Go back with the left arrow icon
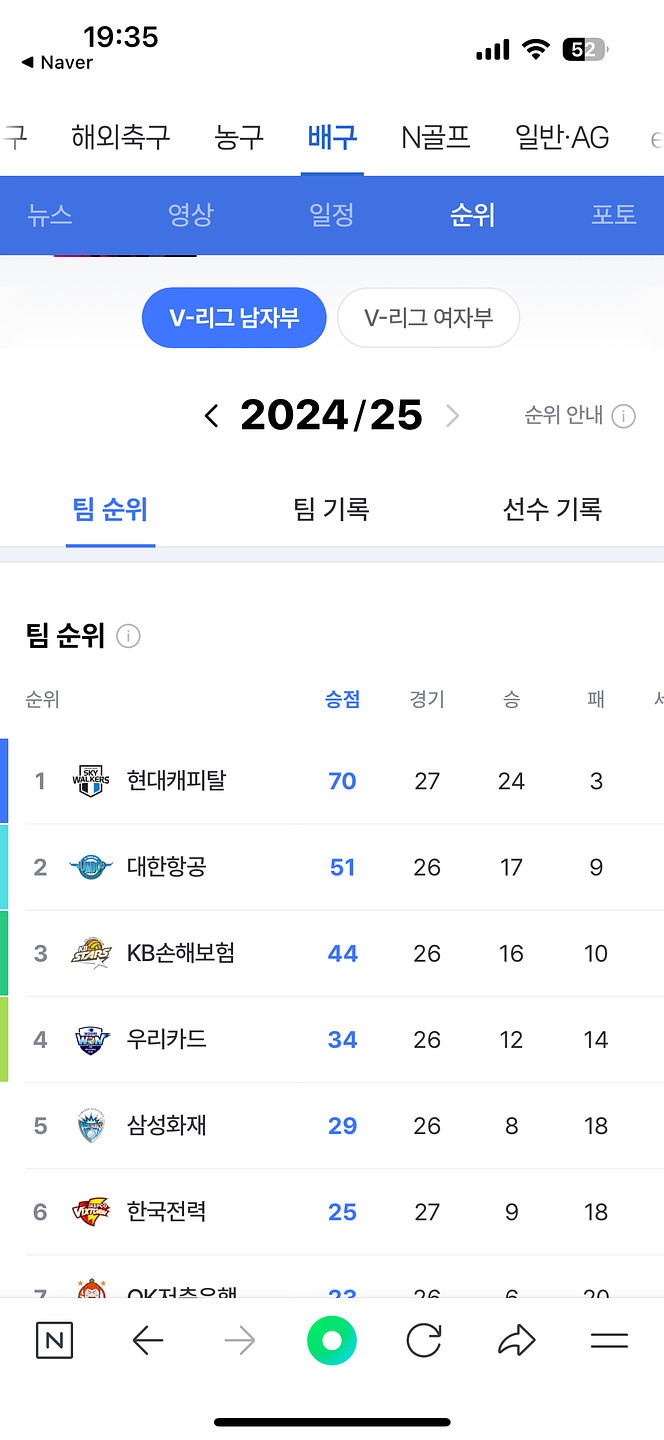664x1440 pixels. pyautogui.click(x=148, y=1340)
